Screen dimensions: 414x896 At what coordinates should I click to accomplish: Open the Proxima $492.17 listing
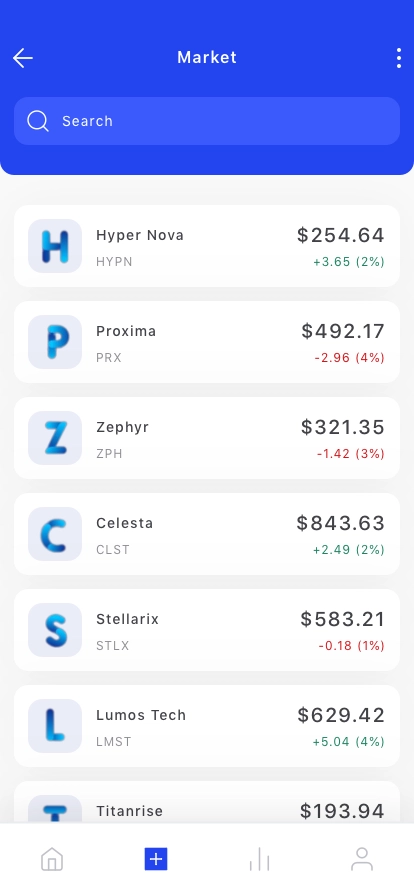207,342
